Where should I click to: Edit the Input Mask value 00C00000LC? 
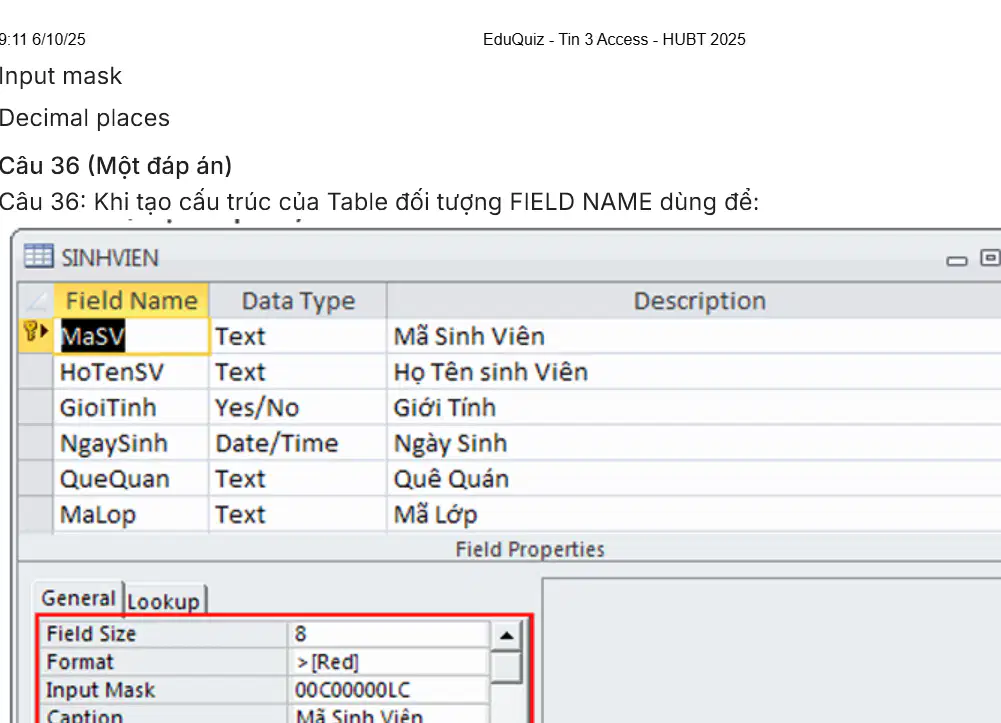[389, 690]
